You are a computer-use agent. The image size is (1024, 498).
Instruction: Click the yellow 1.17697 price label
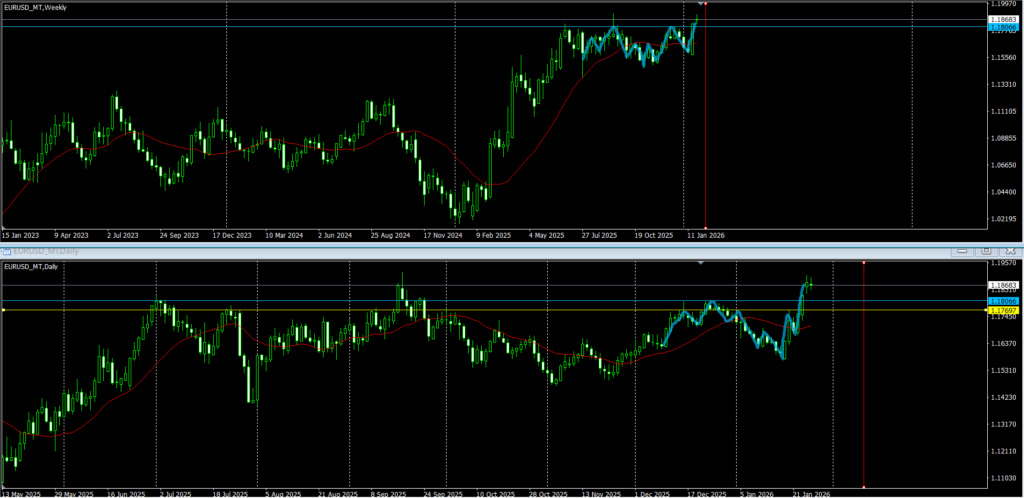tap(1003, 310)
